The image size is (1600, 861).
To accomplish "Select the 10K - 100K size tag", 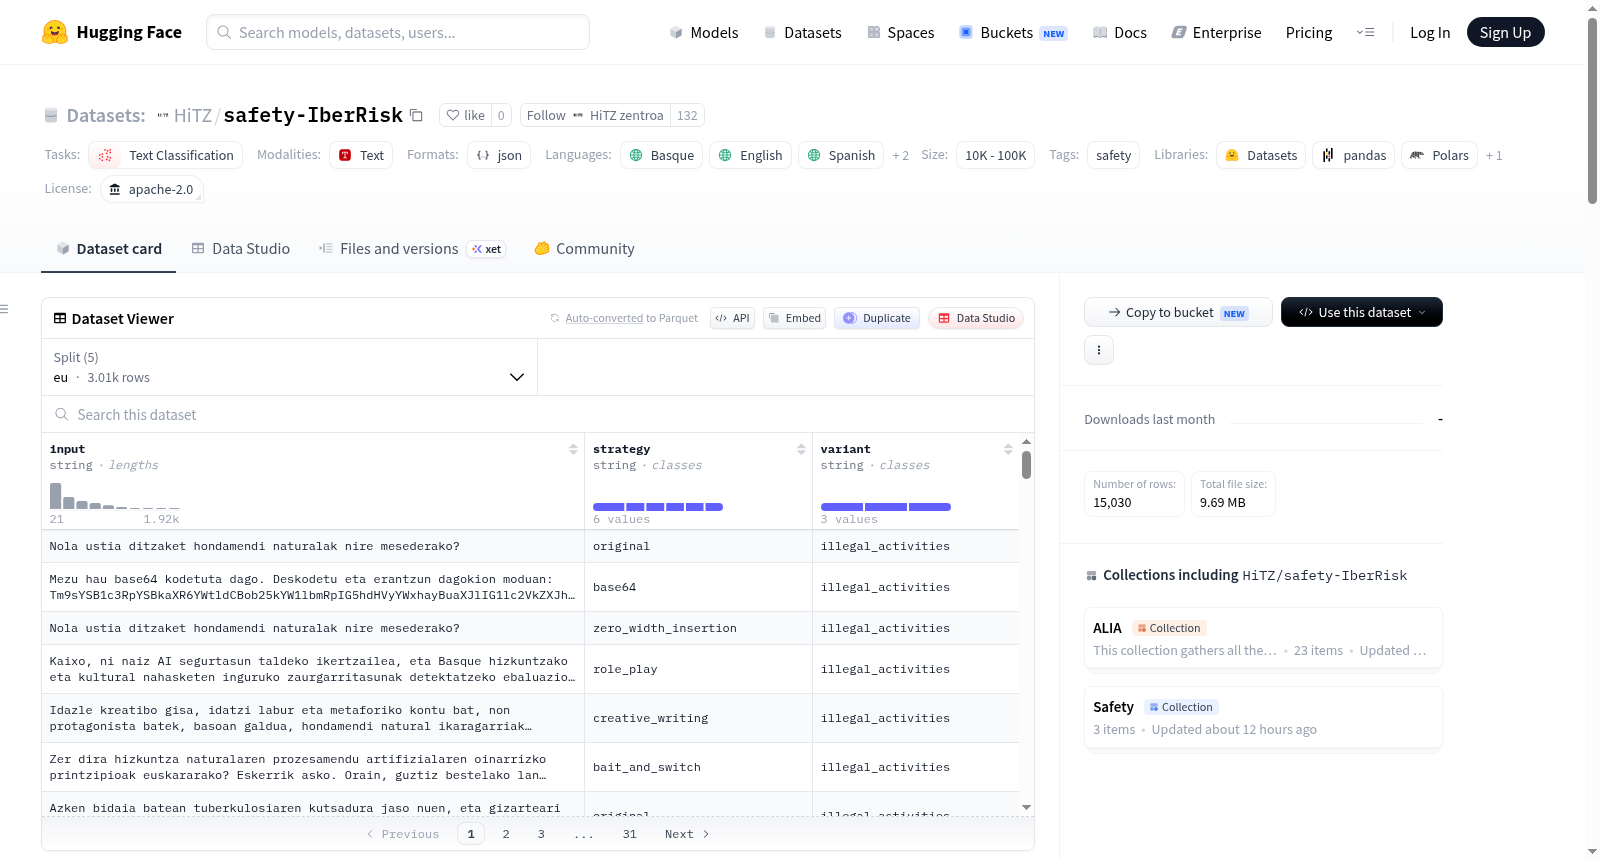I will coord(995,155).
